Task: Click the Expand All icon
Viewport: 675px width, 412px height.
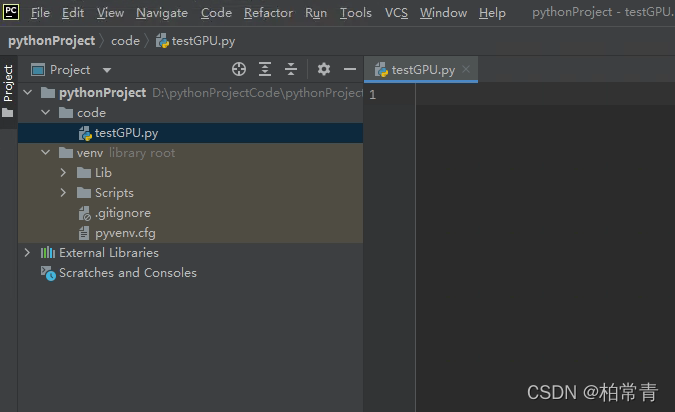Action: pos(265,69)
